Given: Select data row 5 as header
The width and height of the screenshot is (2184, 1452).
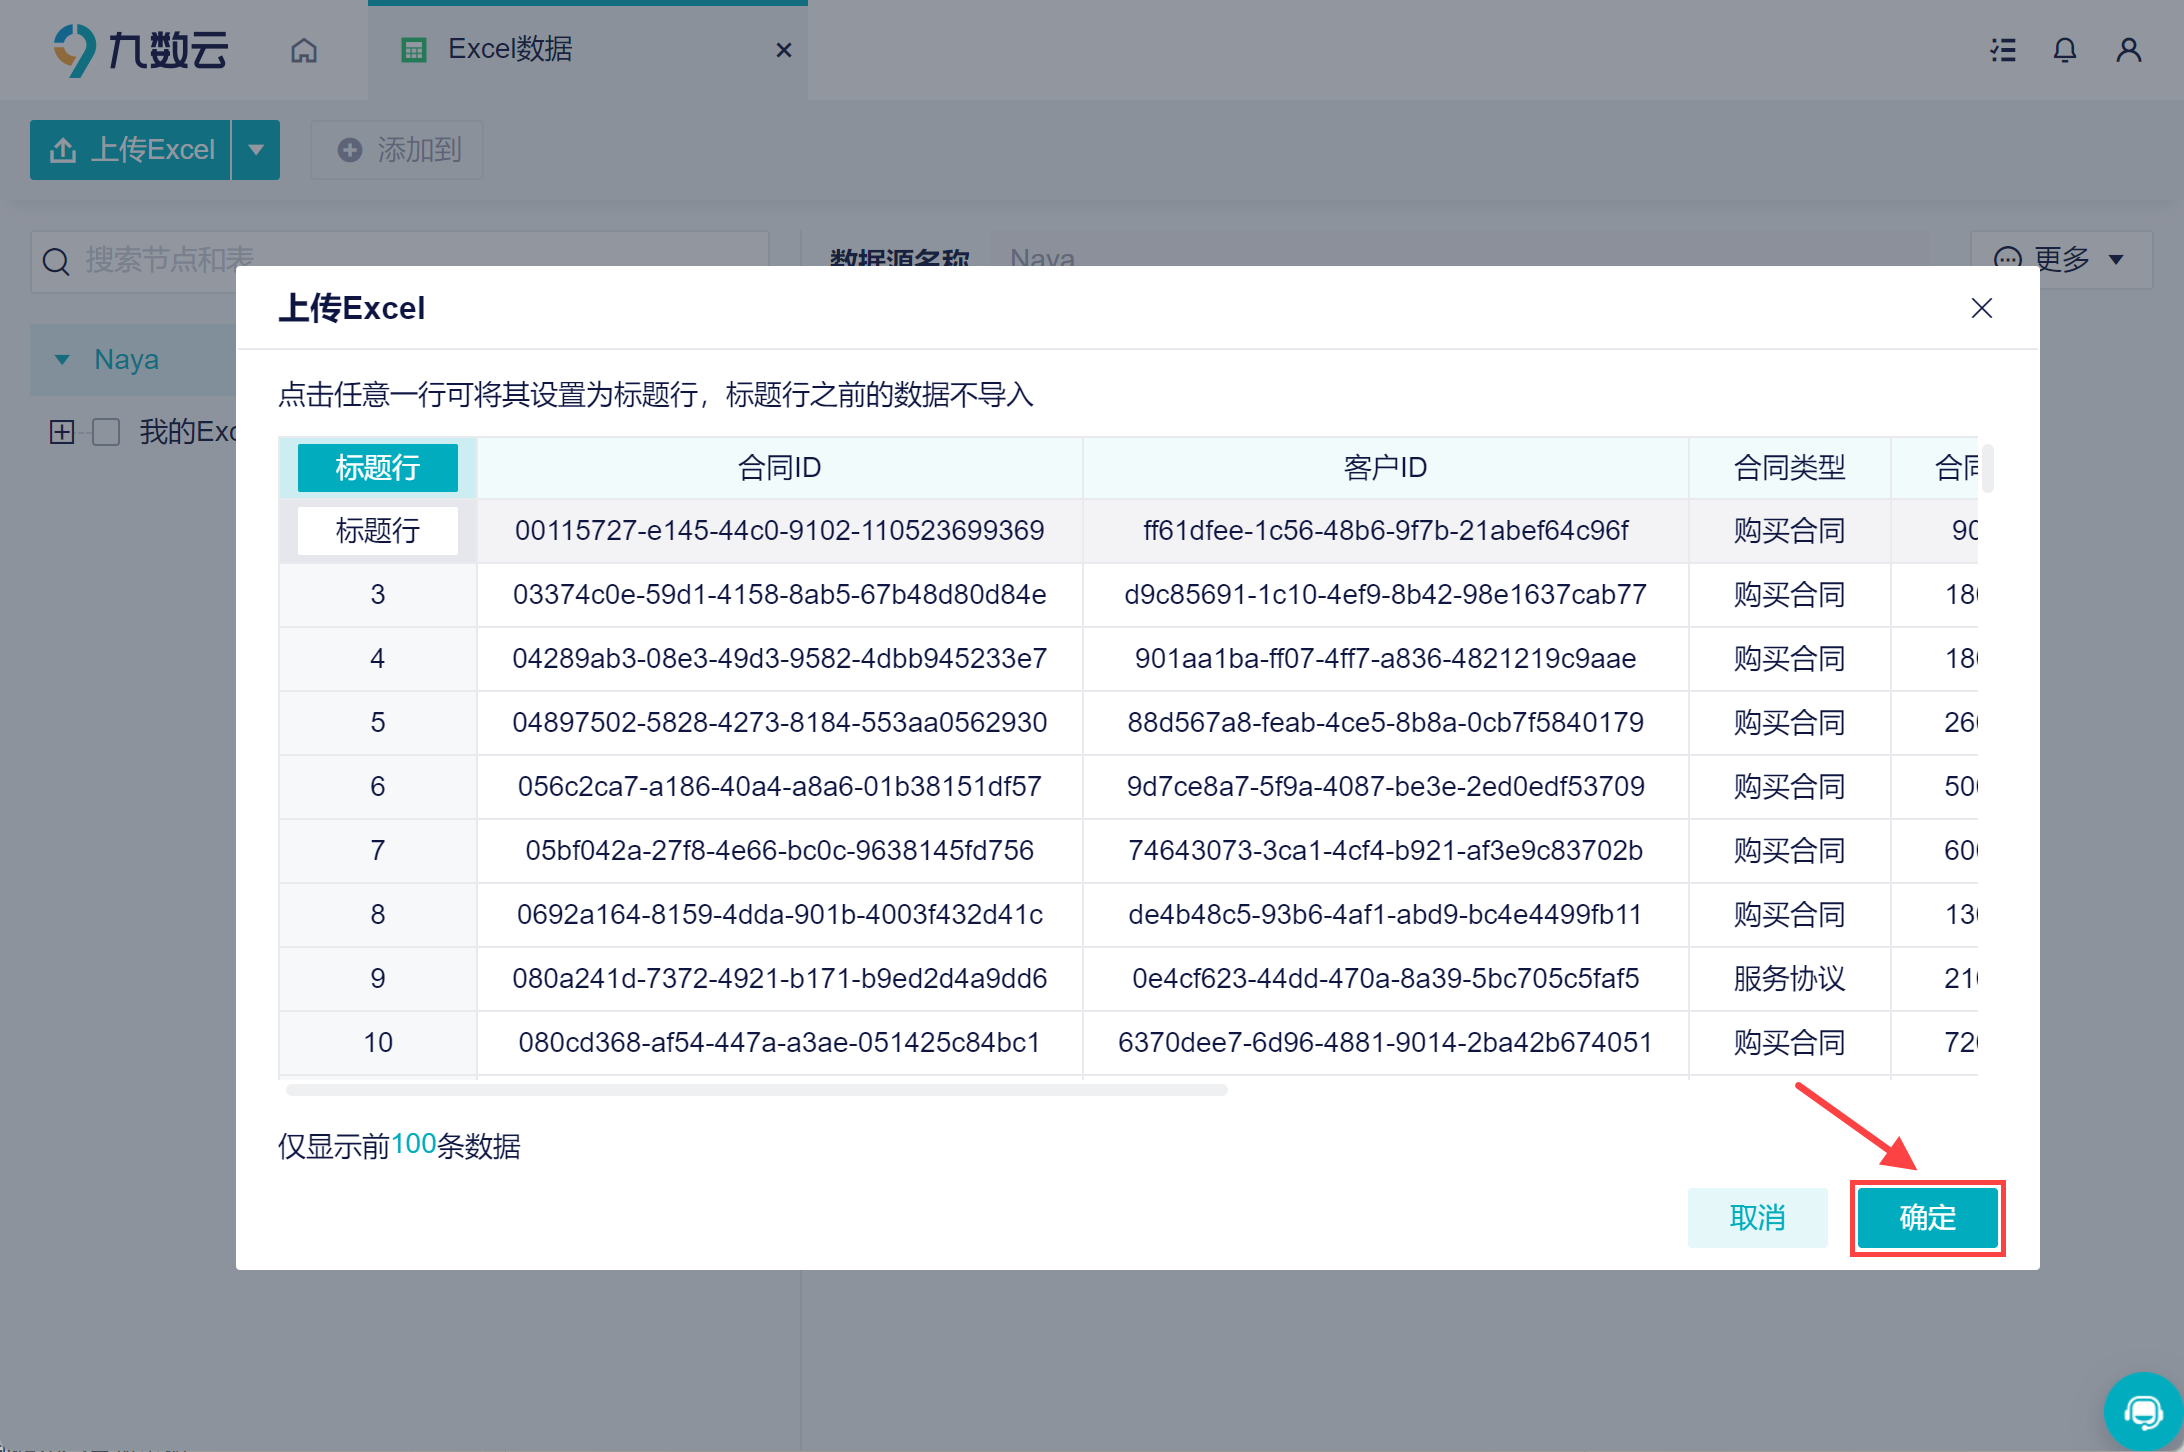Looking at the screenshot, I should click(377, 722).
